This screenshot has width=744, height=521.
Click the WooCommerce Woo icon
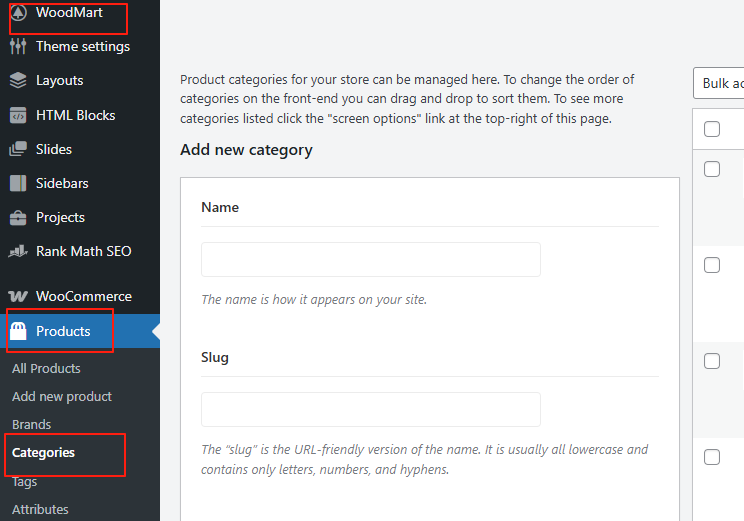[18, 296]
